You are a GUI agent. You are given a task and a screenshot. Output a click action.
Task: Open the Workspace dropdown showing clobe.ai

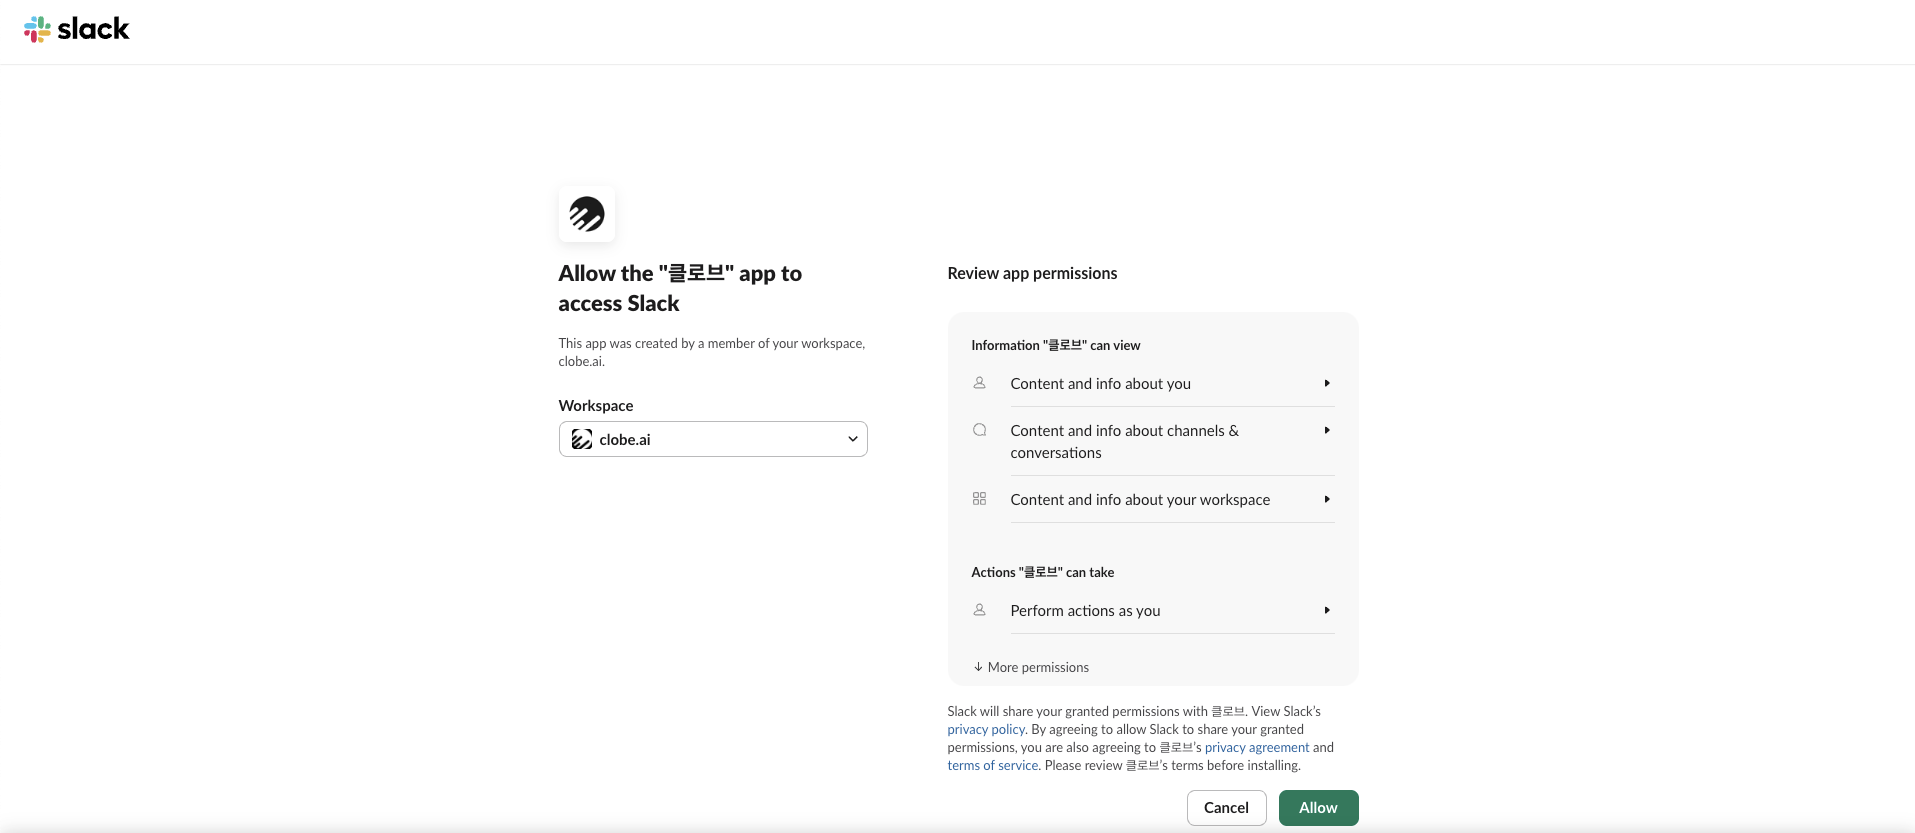click(x=713, y=439)
